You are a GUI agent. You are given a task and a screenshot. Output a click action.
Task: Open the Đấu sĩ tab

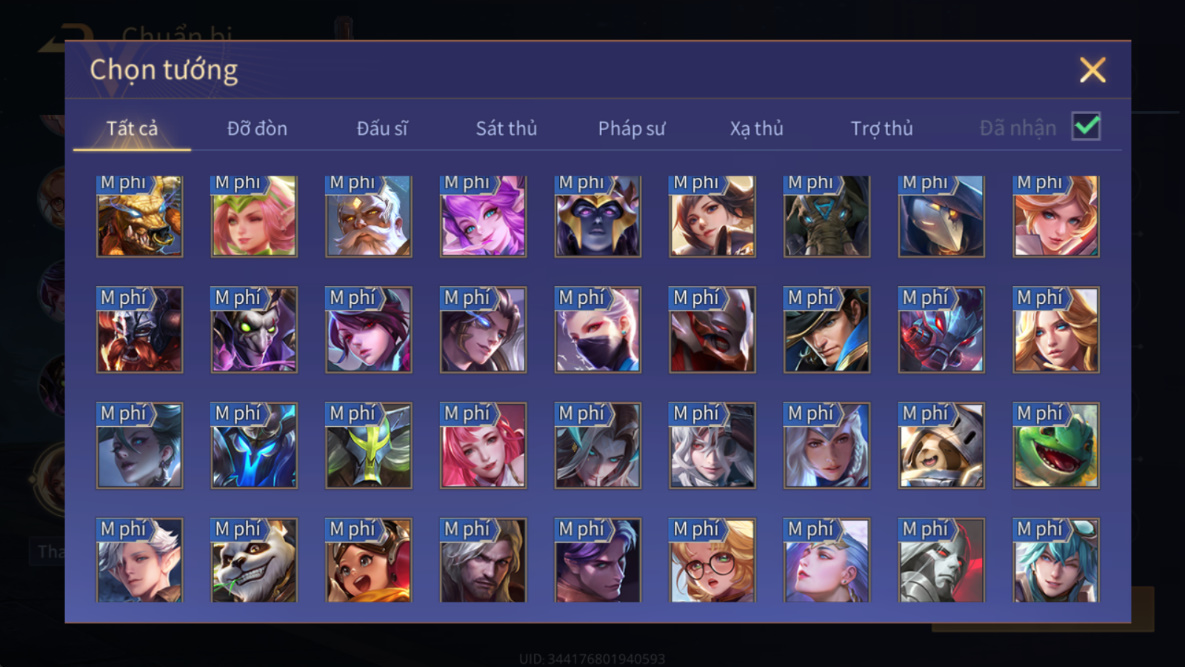pos(382,128)
